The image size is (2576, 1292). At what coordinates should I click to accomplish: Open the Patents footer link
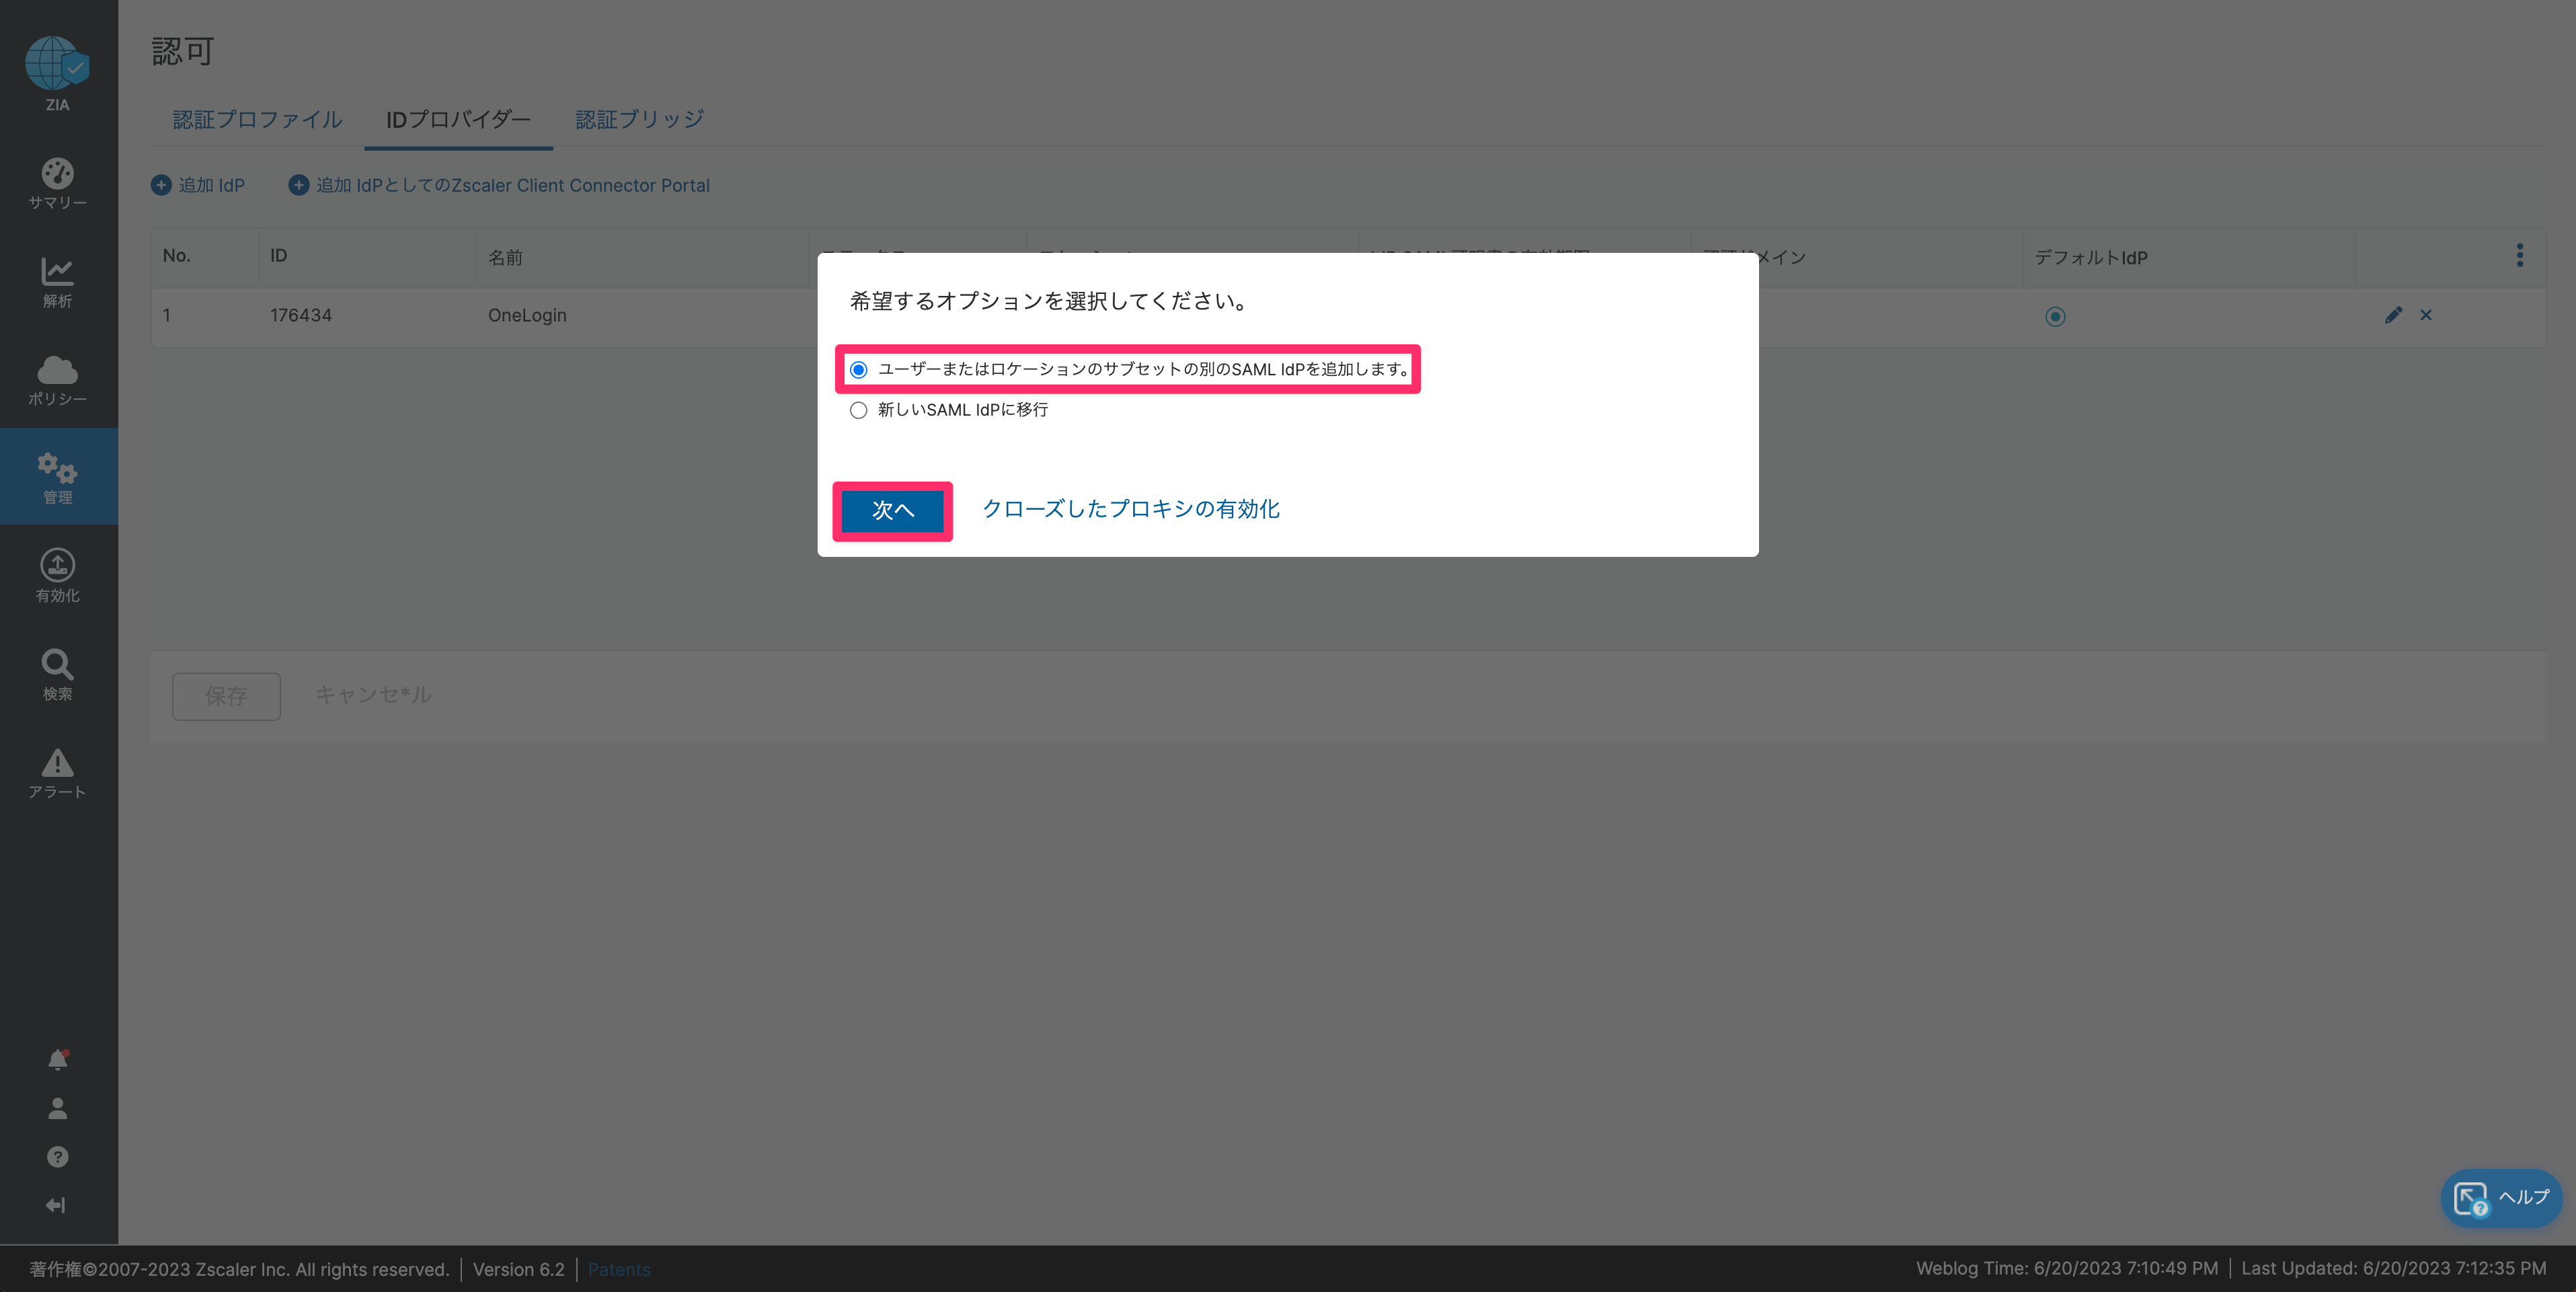click(x=619, y=1269)
